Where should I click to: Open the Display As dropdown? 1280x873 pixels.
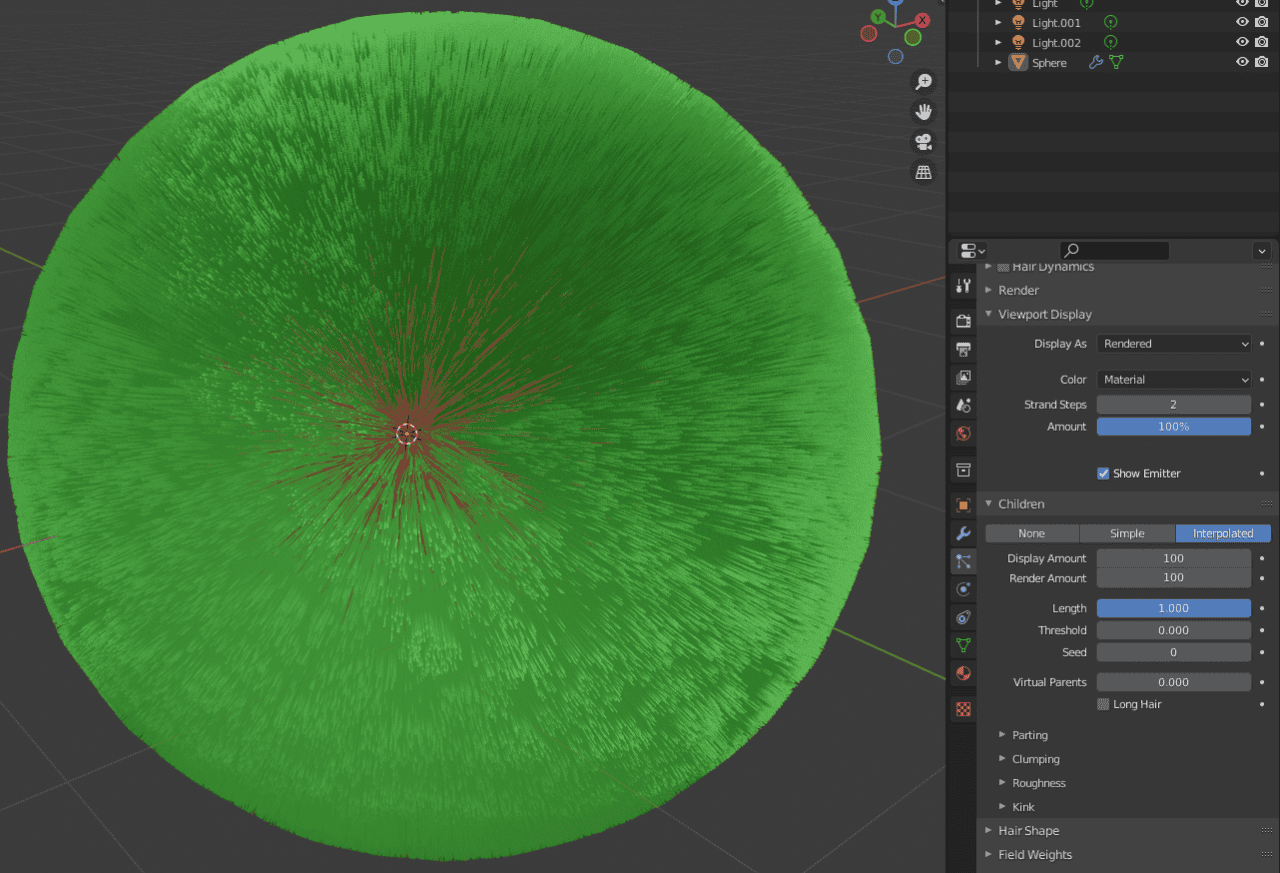pos(1173,343)
